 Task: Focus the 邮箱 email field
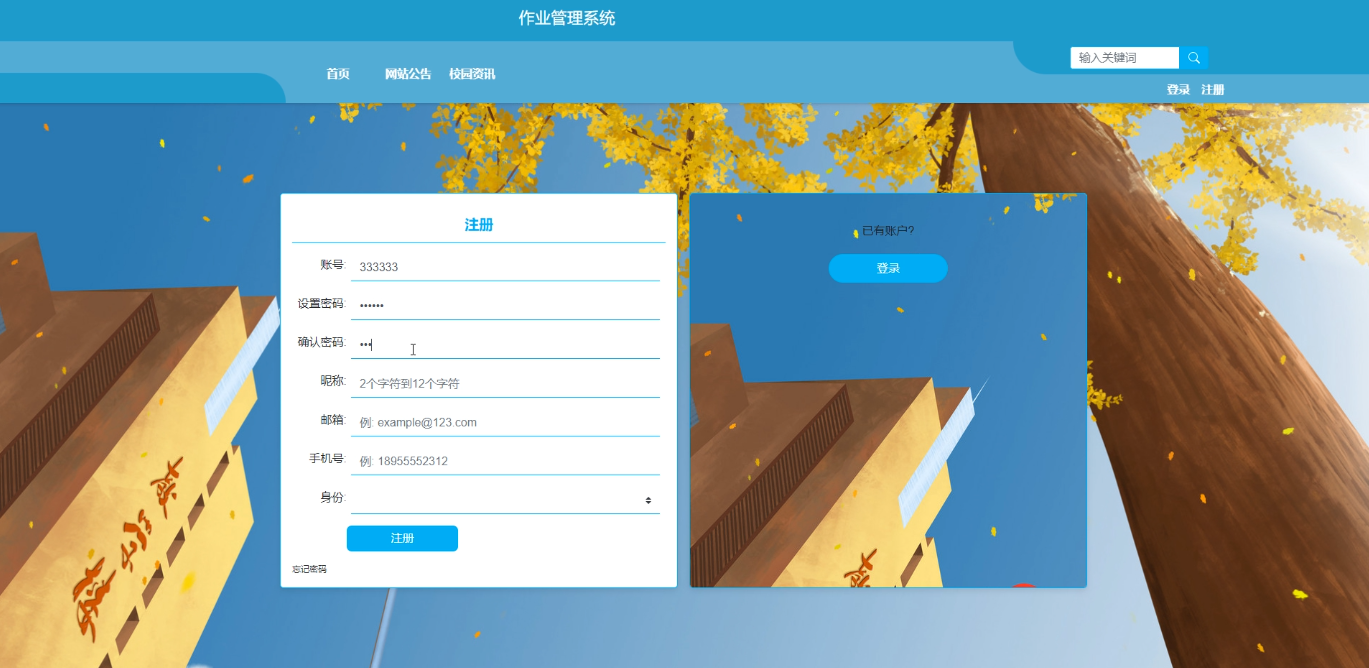(505, 422)
